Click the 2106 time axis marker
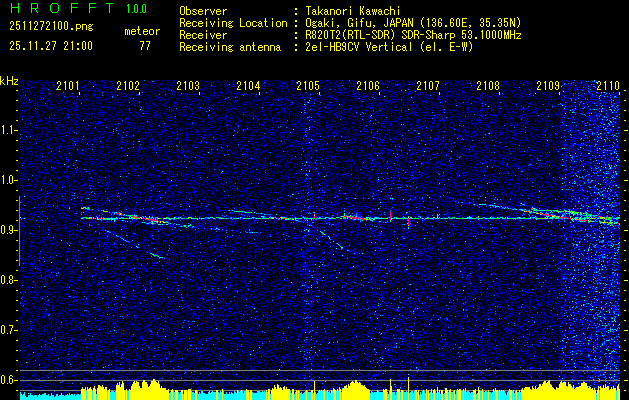The image size is (629, 400). pyautogui.click(x=368, y=85)
